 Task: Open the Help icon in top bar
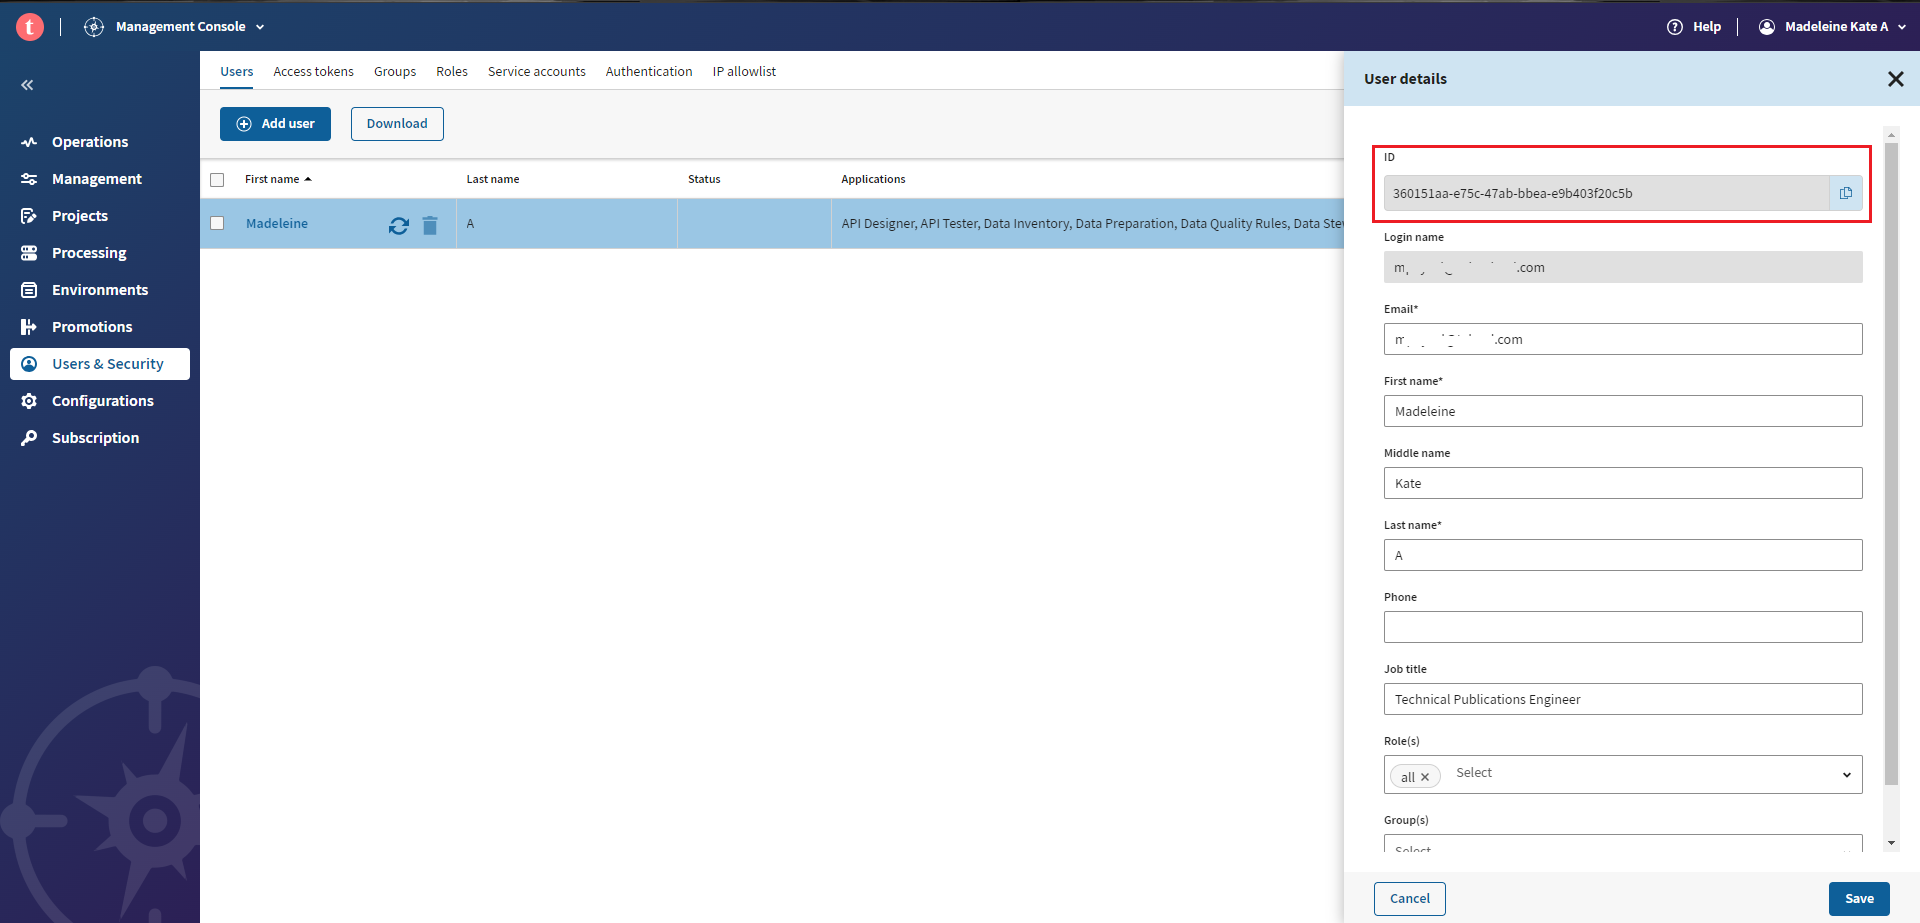1675,27
